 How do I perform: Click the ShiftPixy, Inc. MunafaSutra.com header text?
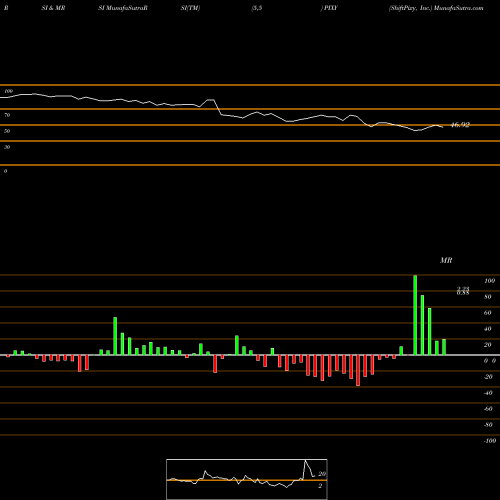[436, 8]
